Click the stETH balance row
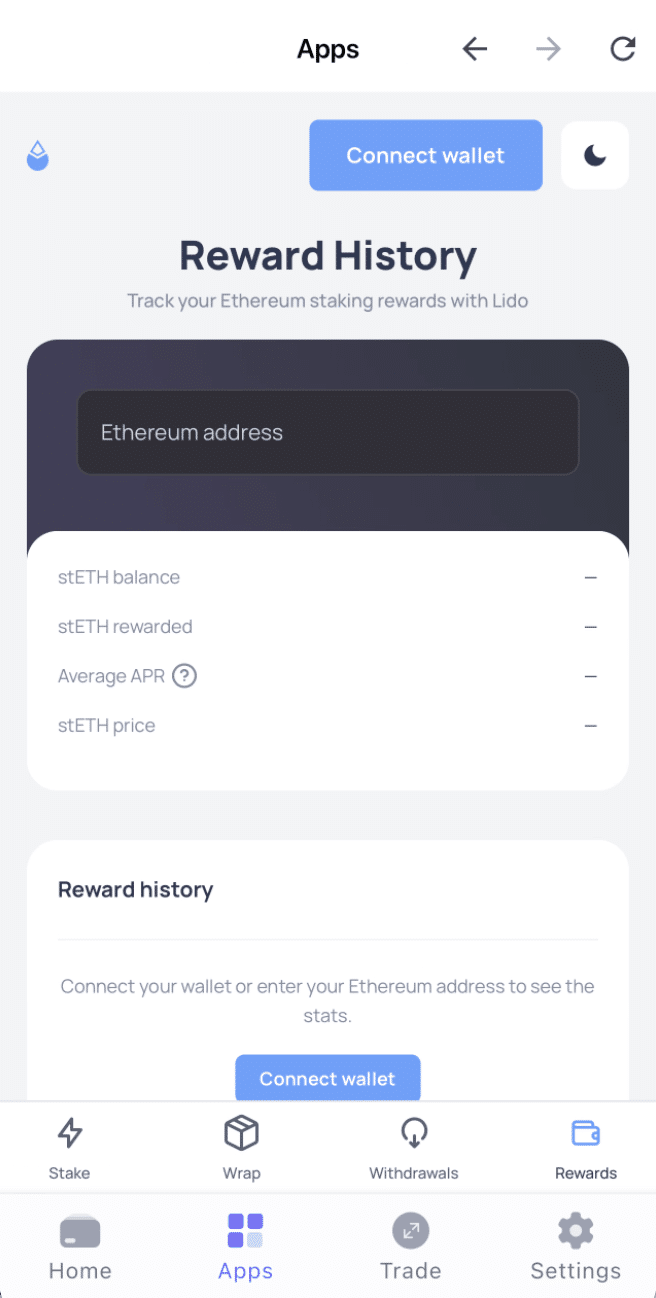The width and height of the screenshot is (656, 1298). point(328,577)
